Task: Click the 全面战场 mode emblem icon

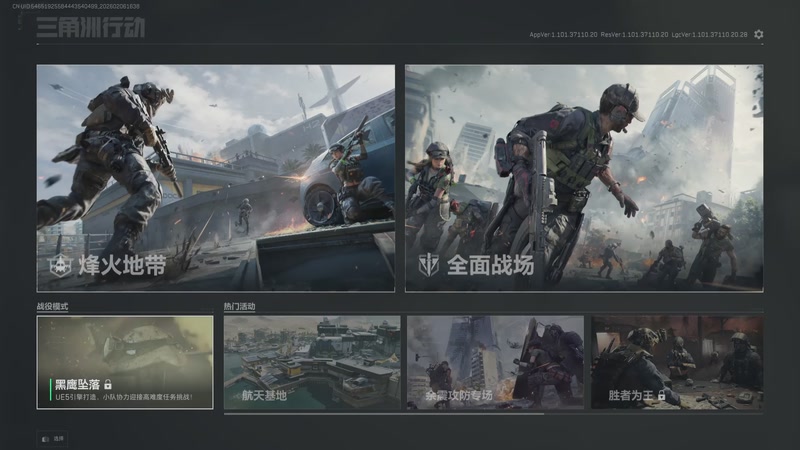Action: coord(429,265)
